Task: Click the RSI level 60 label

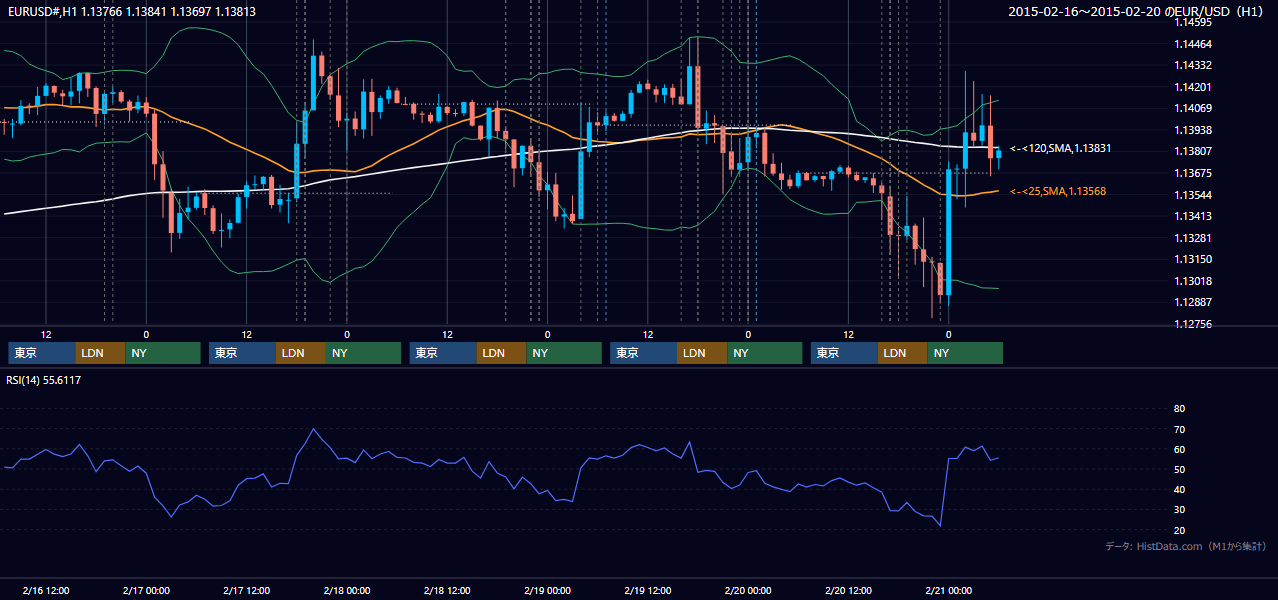Action: [x=1179, y=449]
